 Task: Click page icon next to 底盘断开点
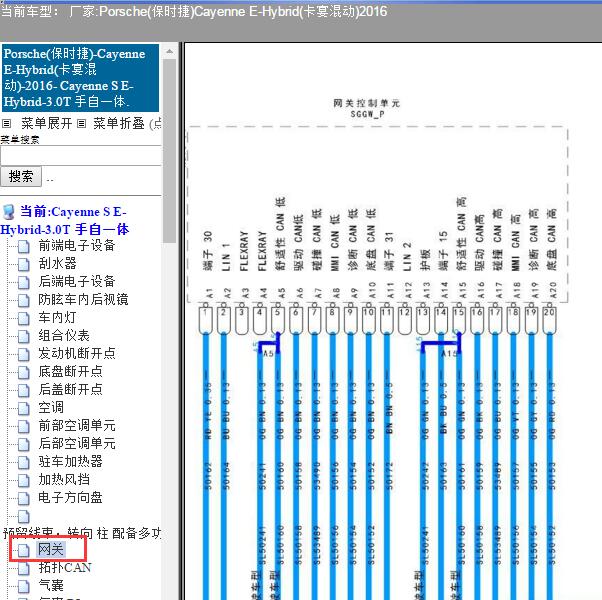[x=23, y=372]
